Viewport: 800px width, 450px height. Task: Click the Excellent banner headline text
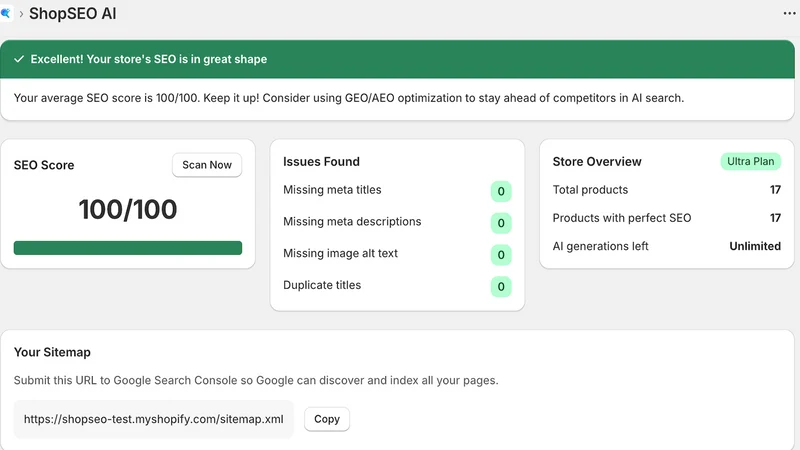[148, 59]
